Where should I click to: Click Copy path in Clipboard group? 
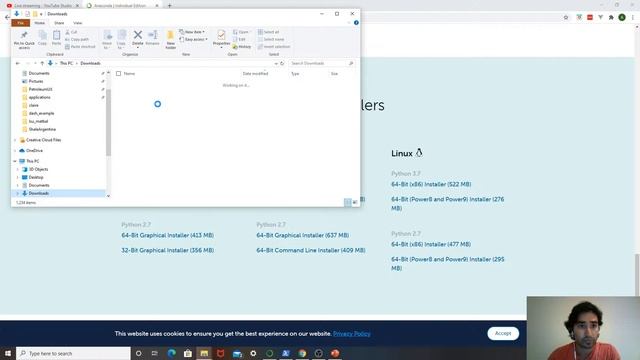point(77,39)
